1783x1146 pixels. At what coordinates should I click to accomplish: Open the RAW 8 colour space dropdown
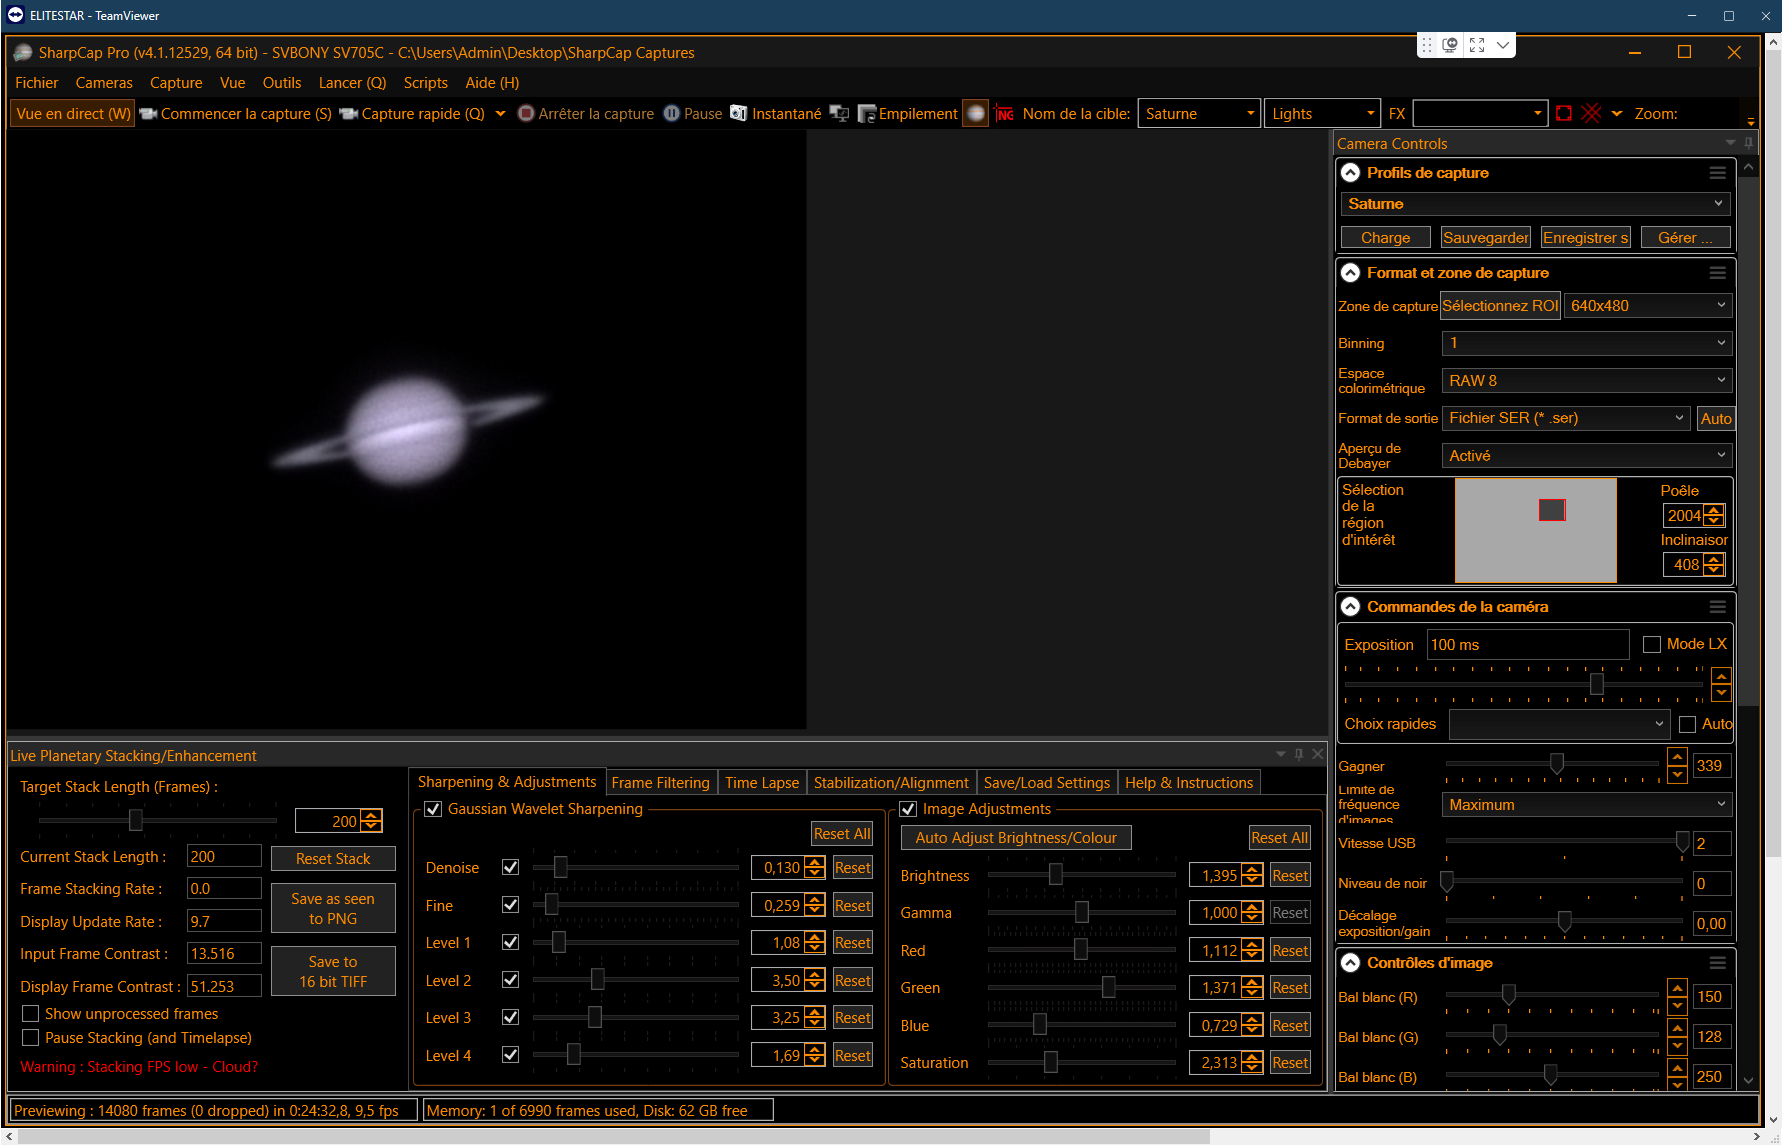(1587, 381)
